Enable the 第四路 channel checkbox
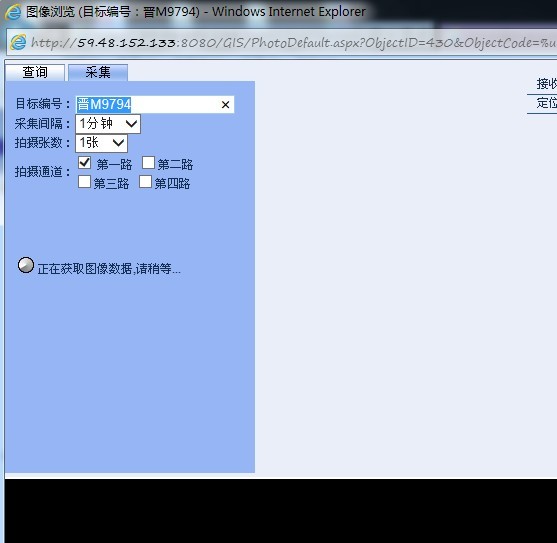 (x=145, y=181)
